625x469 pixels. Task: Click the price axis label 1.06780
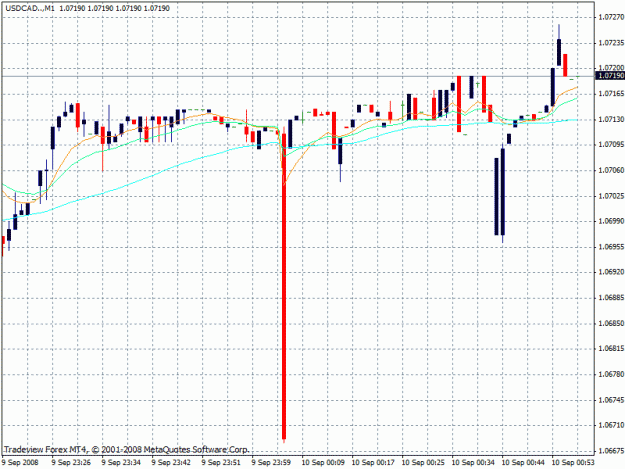click(x=611, y=374)
